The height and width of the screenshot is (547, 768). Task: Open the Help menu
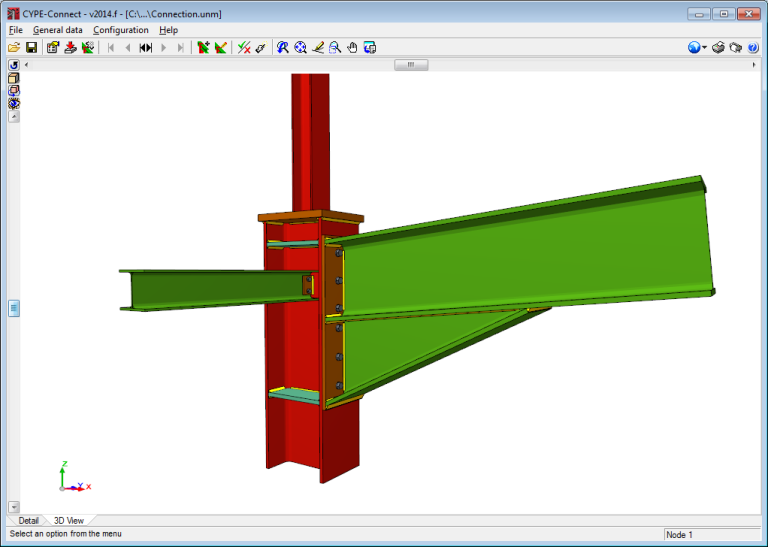click(168, 30)
